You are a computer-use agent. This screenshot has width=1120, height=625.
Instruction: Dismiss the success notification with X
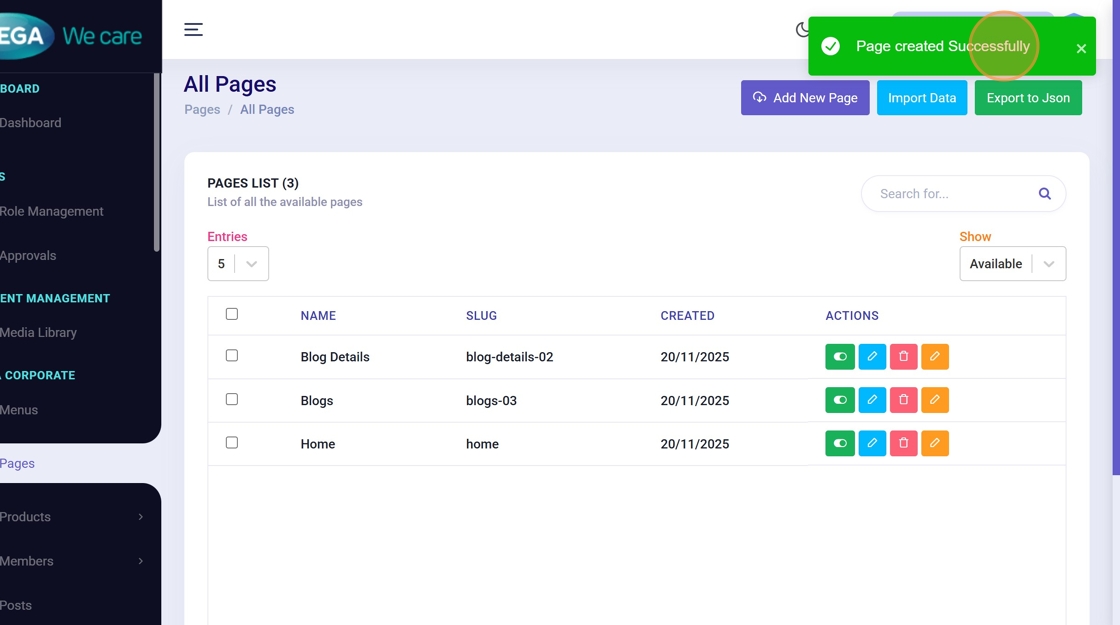click(1081, 48)
